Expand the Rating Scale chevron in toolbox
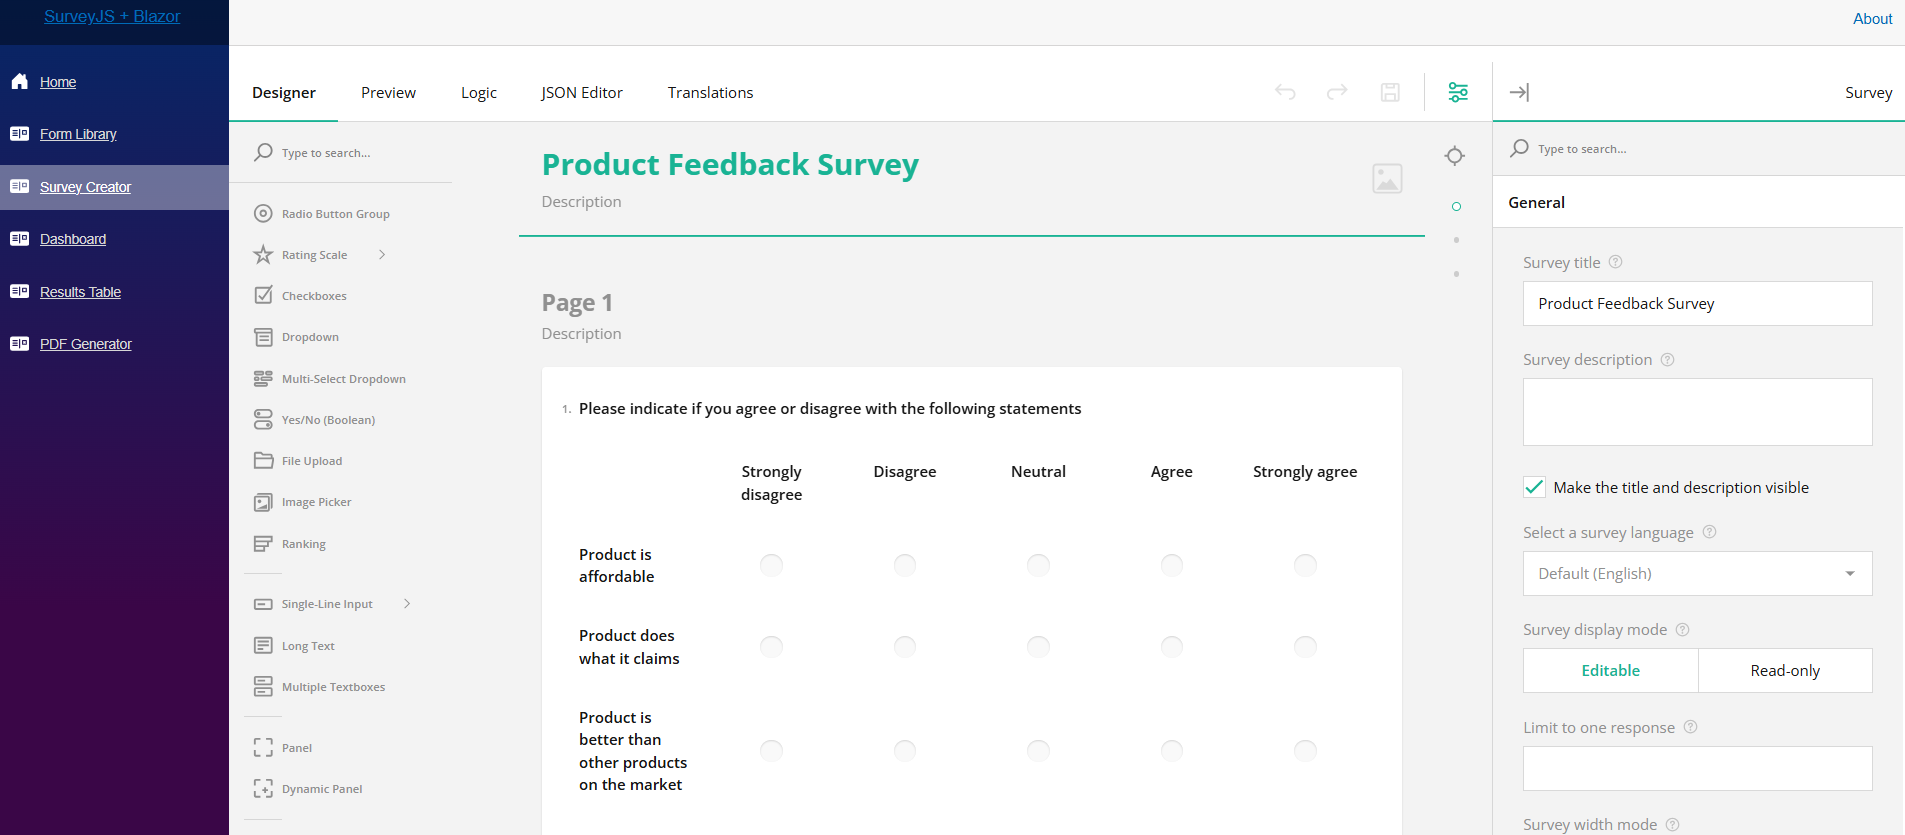Viewport: 1905px width, 835px height. click(x=381, y=254)
